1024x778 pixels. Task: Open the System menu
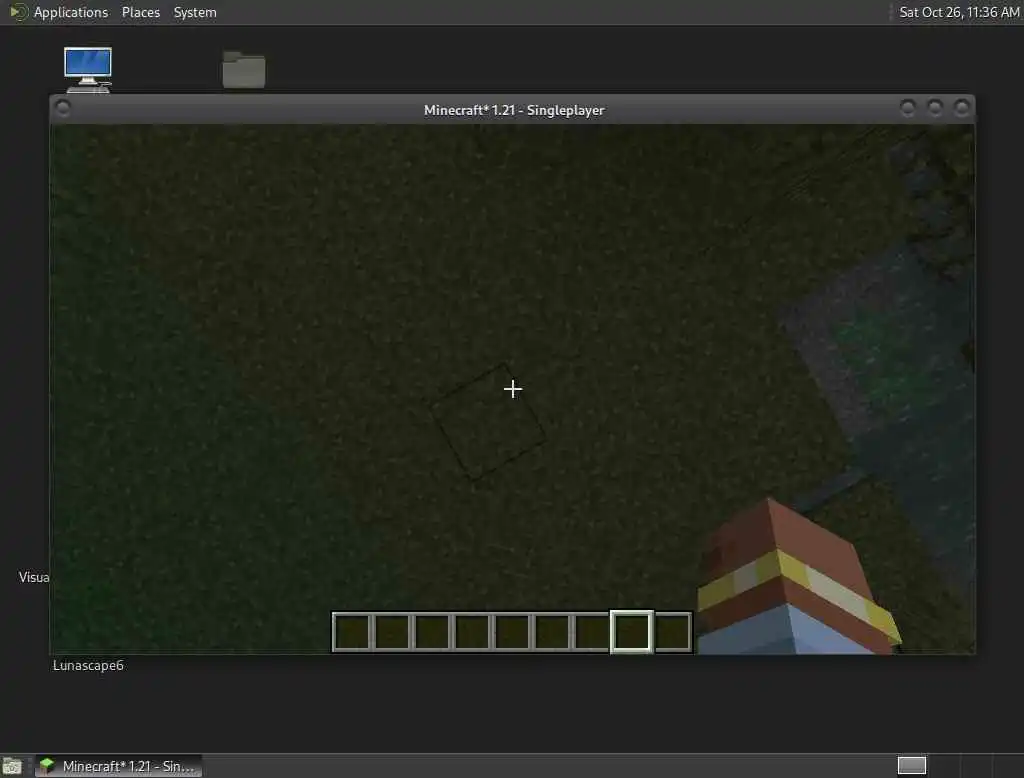click(x=195, y=12)
